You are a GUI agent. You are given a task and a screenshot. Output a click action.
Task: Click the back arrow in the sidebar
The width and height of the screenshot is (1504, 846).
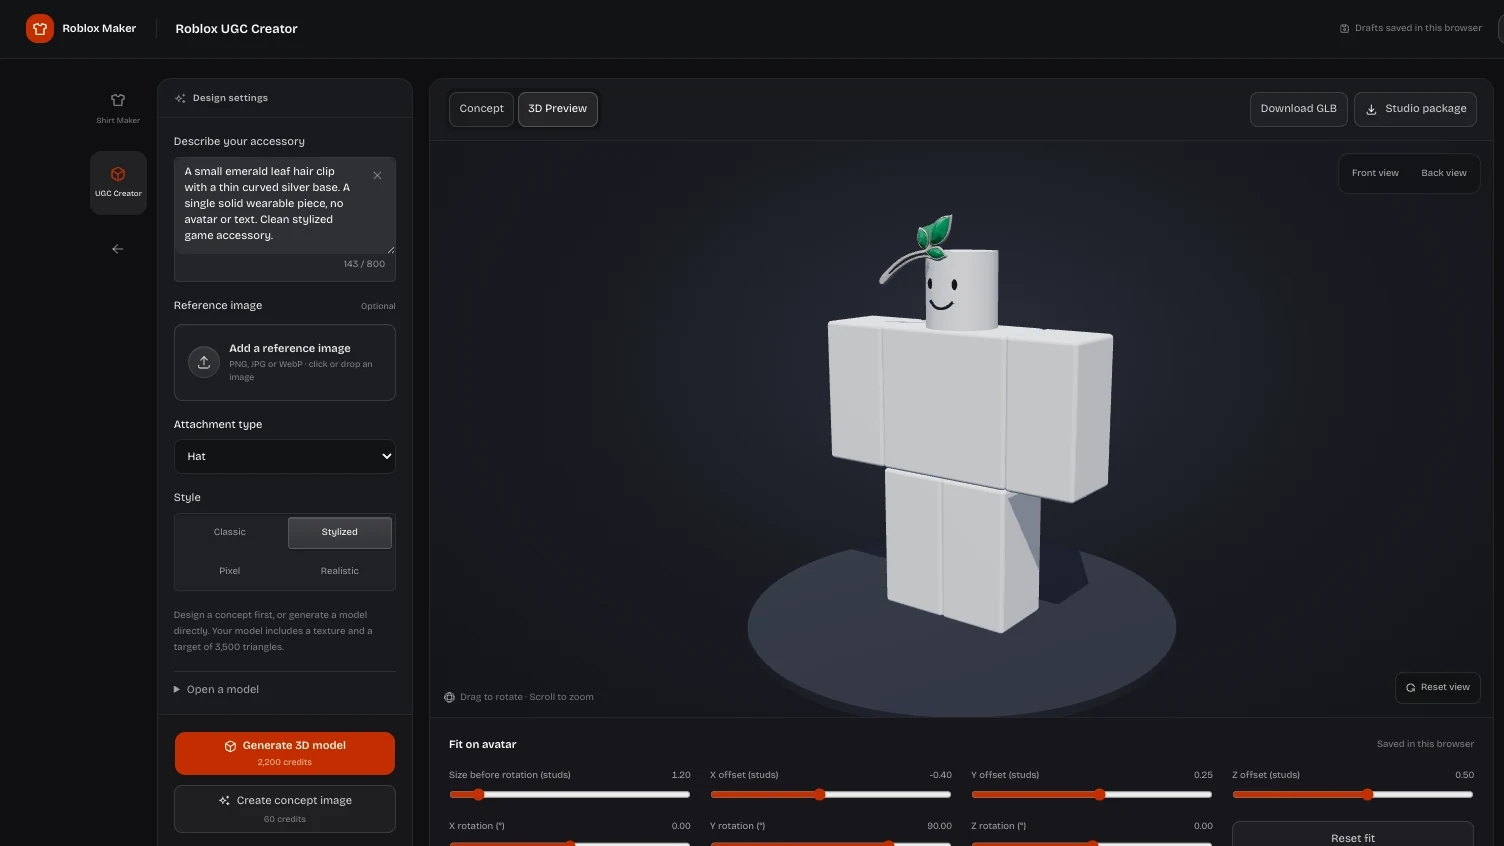[x=118, y=249]
